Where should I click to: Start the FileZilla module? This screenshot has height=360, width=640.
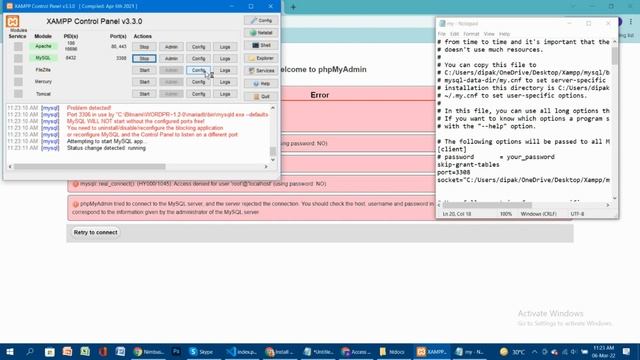coord(144,70)
